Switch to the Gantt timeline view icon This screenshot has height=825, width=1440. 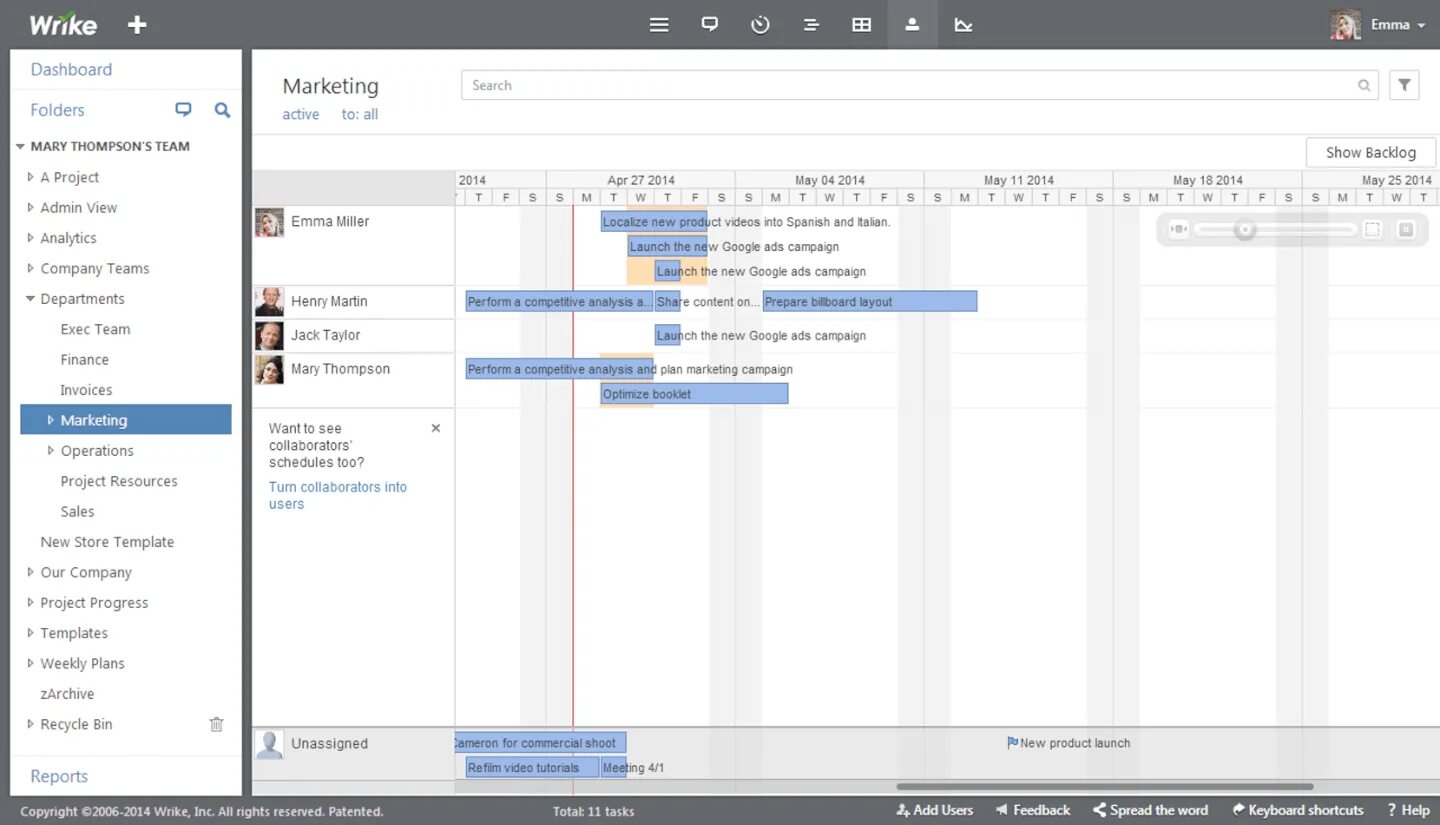coord(811,25)
